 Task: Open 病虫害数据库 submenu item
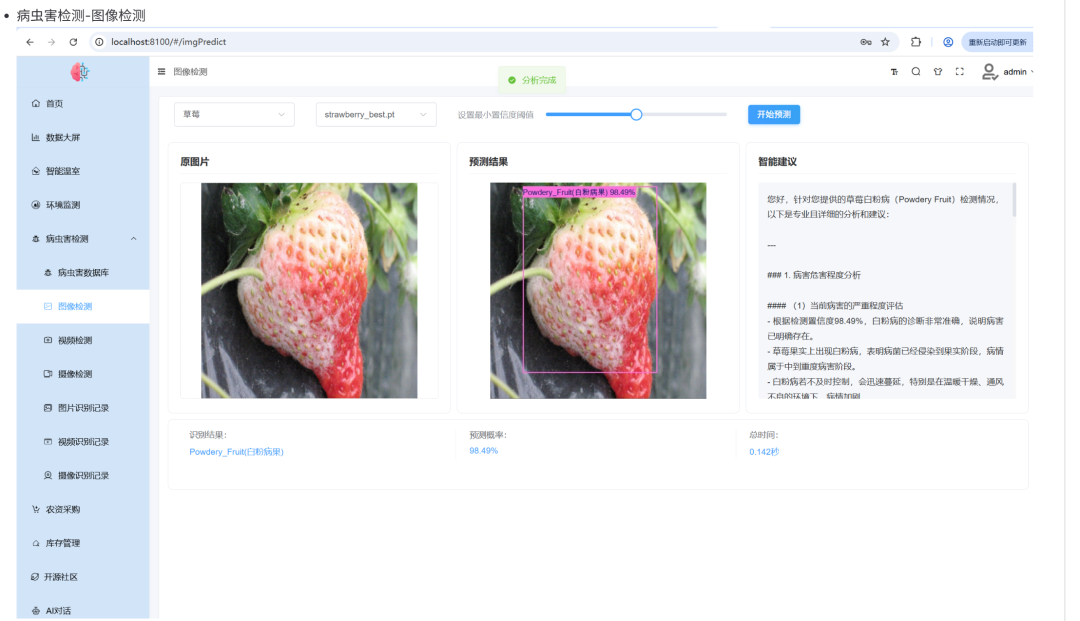[83, 273]
